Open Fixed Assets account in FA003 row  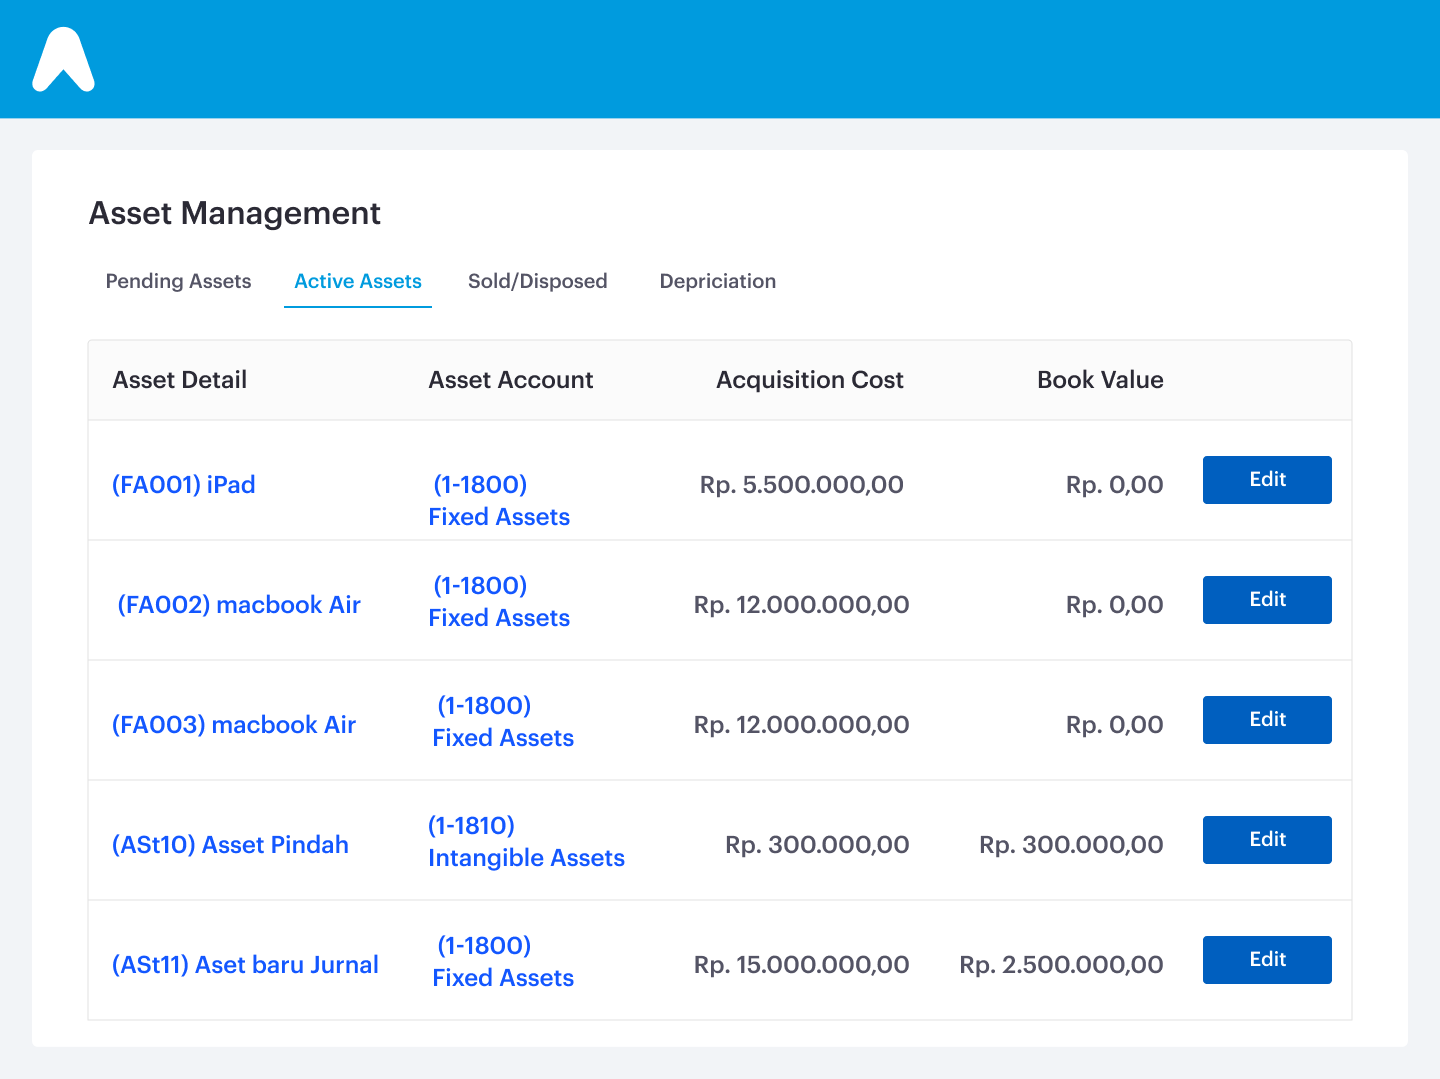503,722
